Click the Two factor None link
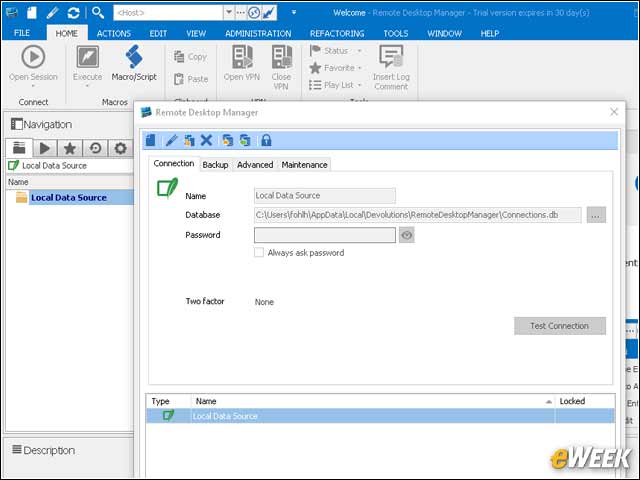 coord(264,302)
